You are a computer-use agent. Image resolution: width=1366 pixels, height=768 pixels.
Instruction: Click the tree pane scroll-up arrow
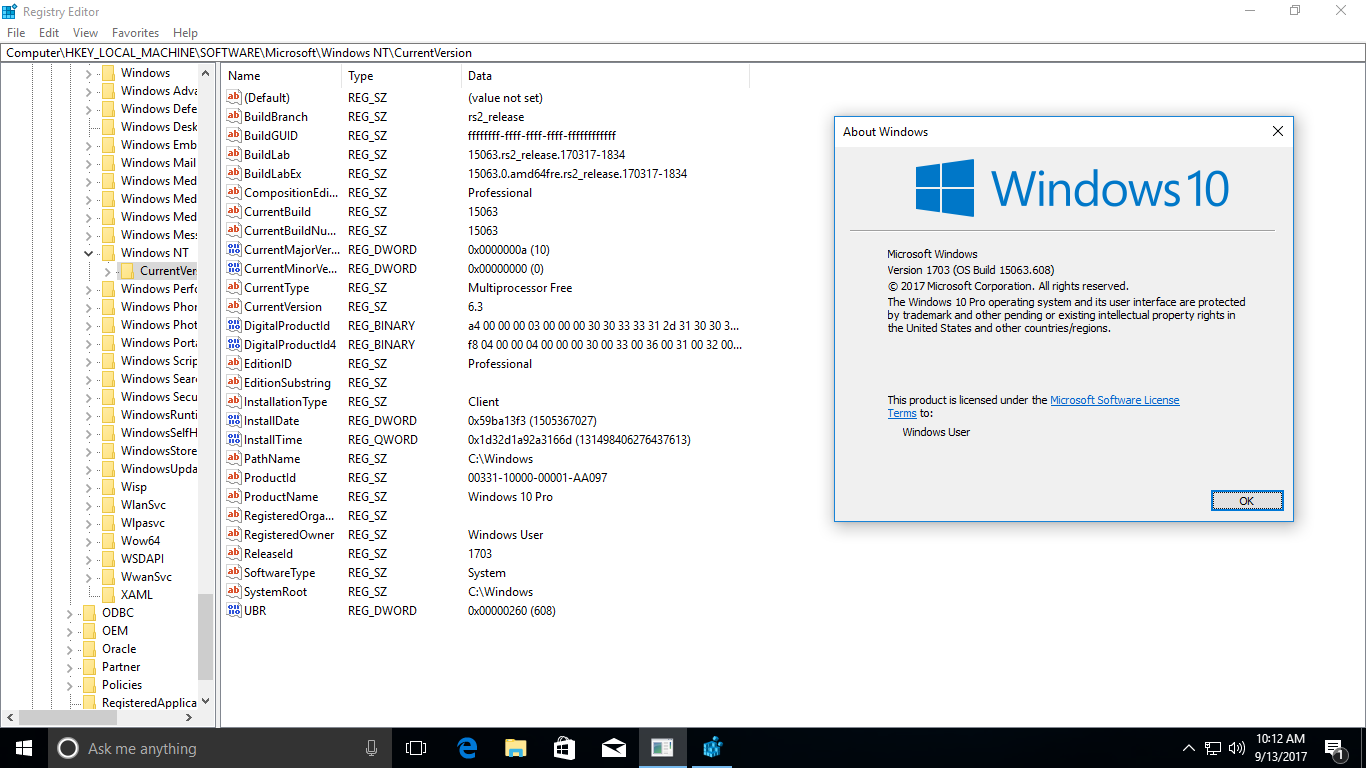coord(206,73)
